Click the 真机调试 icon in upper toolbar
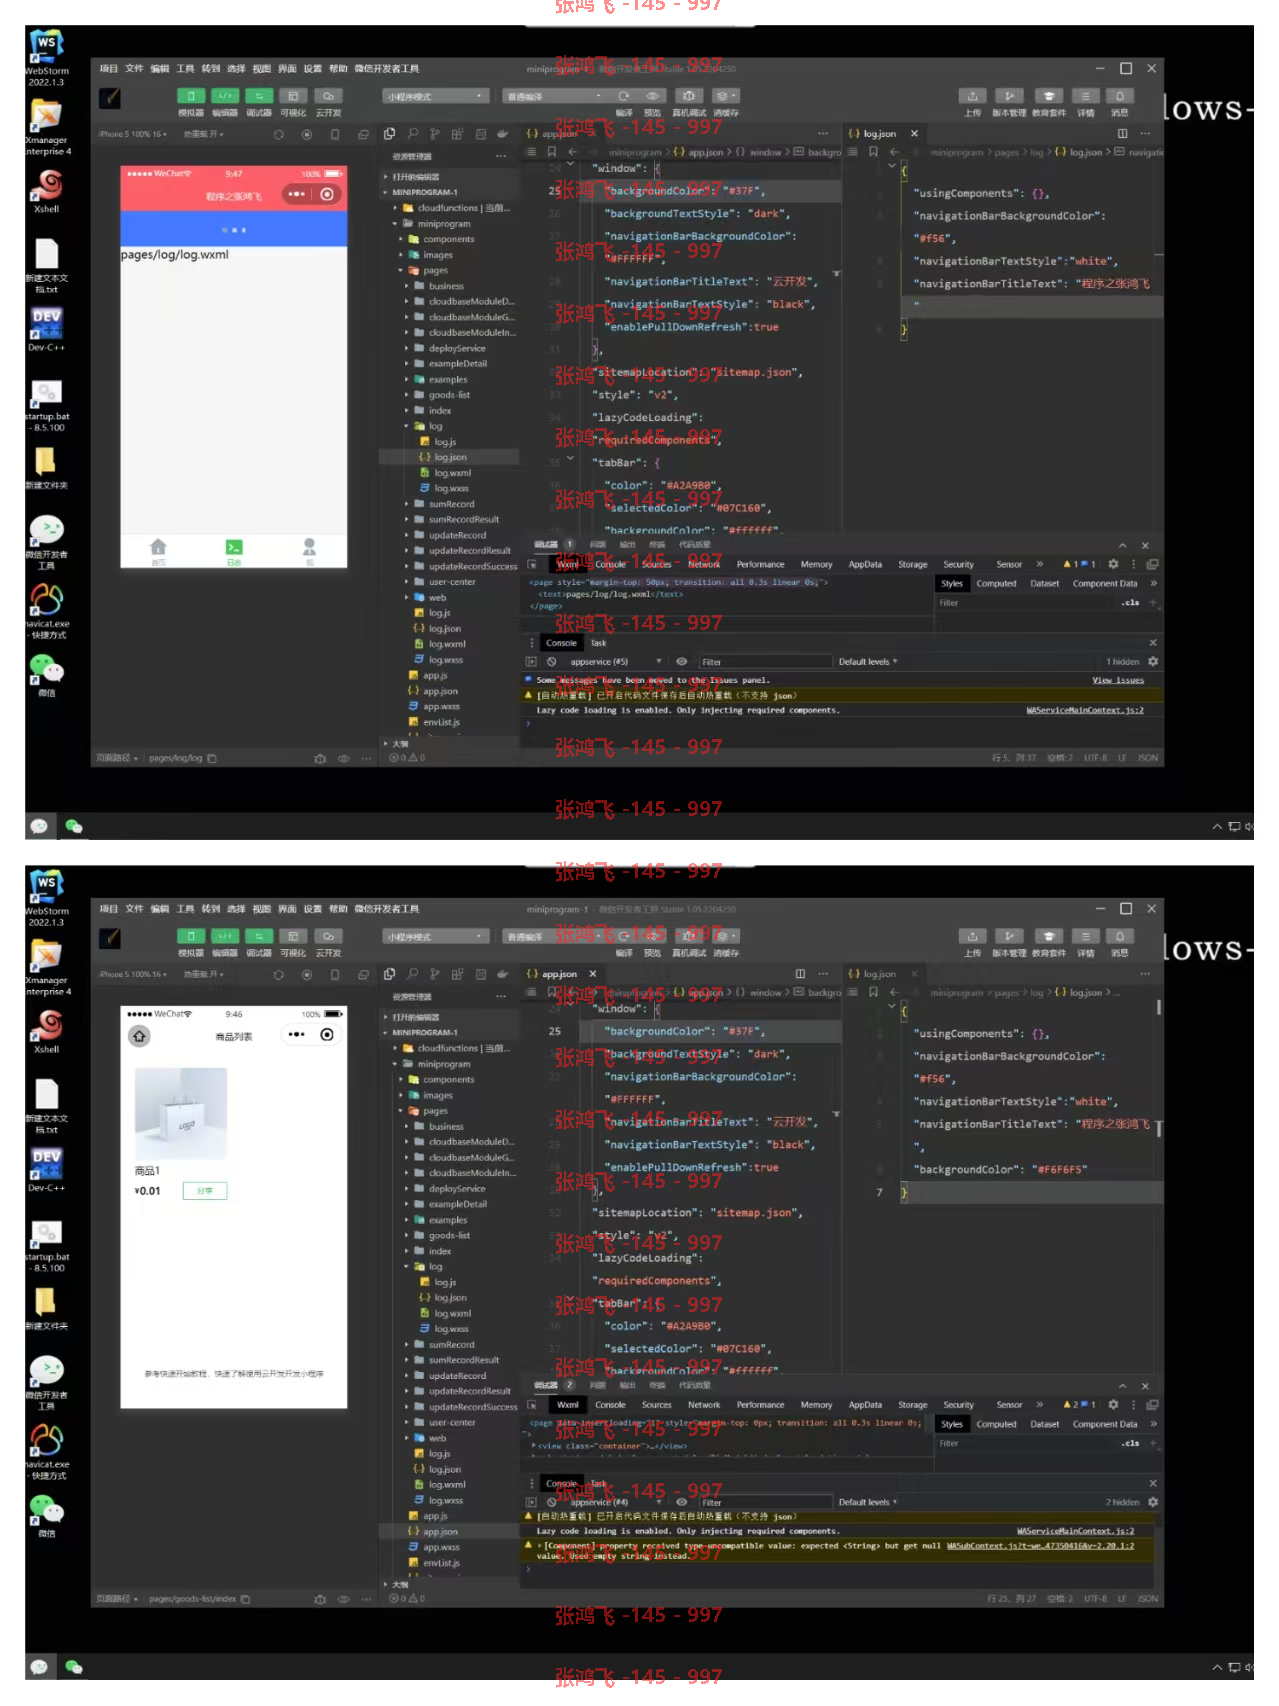The width and height of the screenshot is (1279, 1706). point(688,96)
